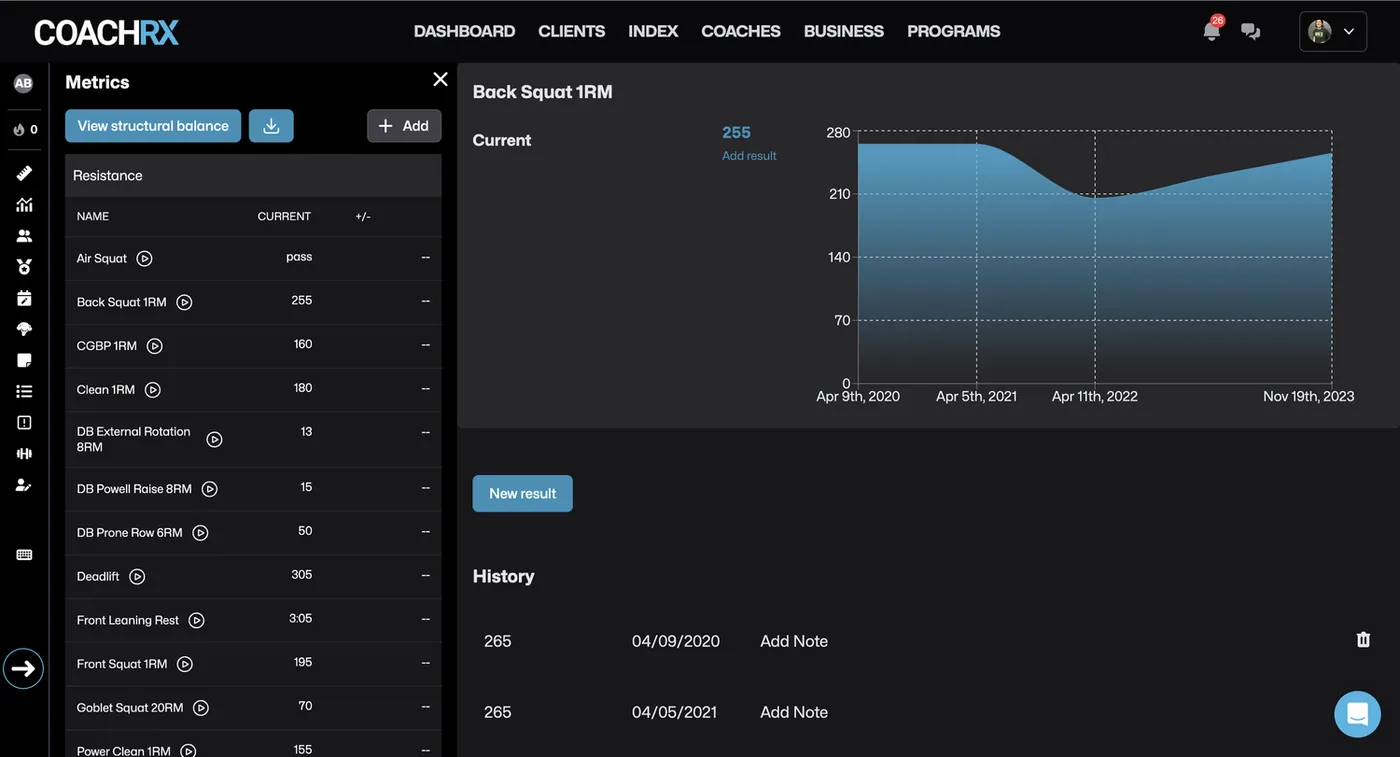Play the CGBP 1RM video icon

click(x=154, y=346)
